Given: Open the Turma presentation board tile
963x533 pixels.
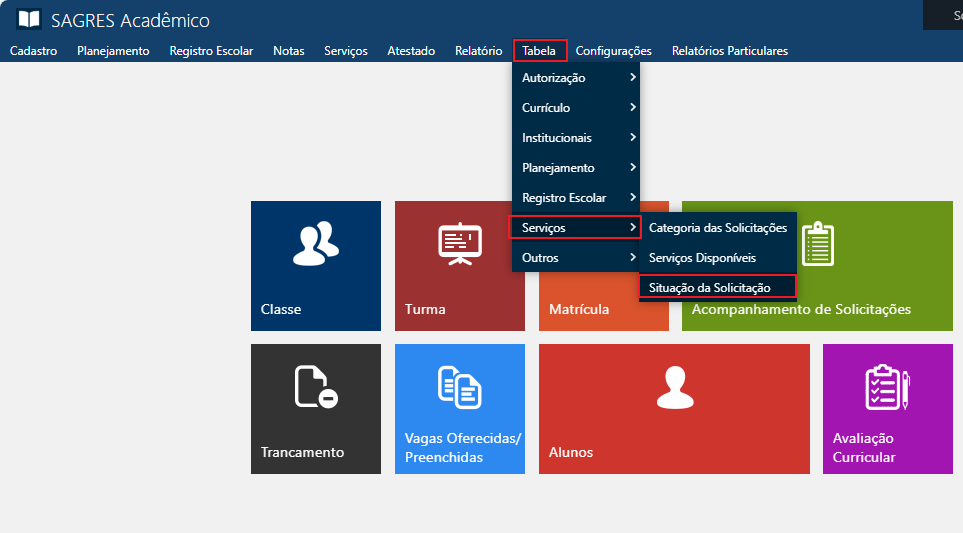Looking at the screenshot, I should point(459,265).
